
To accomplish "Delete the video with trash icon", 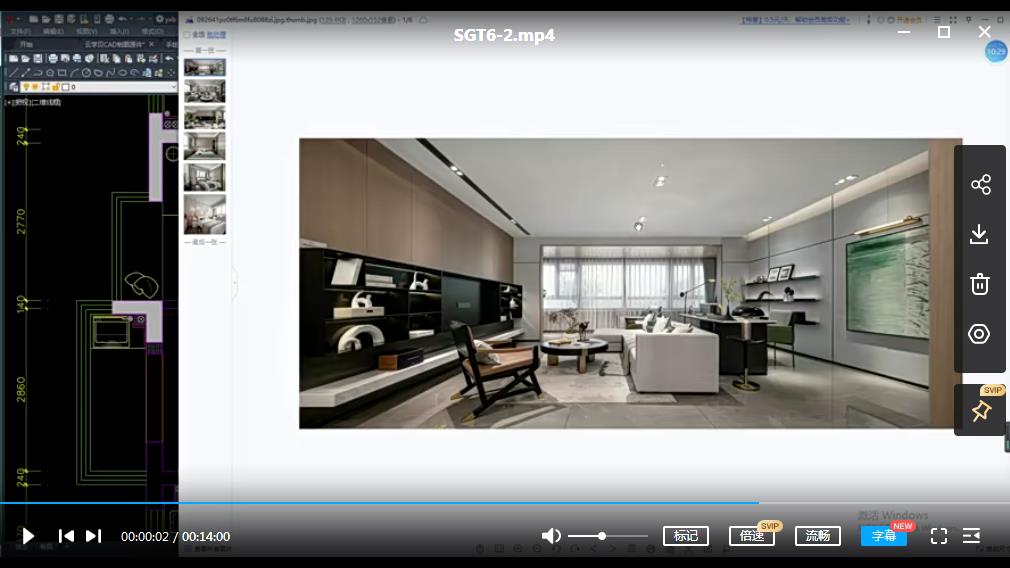I will click(x=980, y=284).
